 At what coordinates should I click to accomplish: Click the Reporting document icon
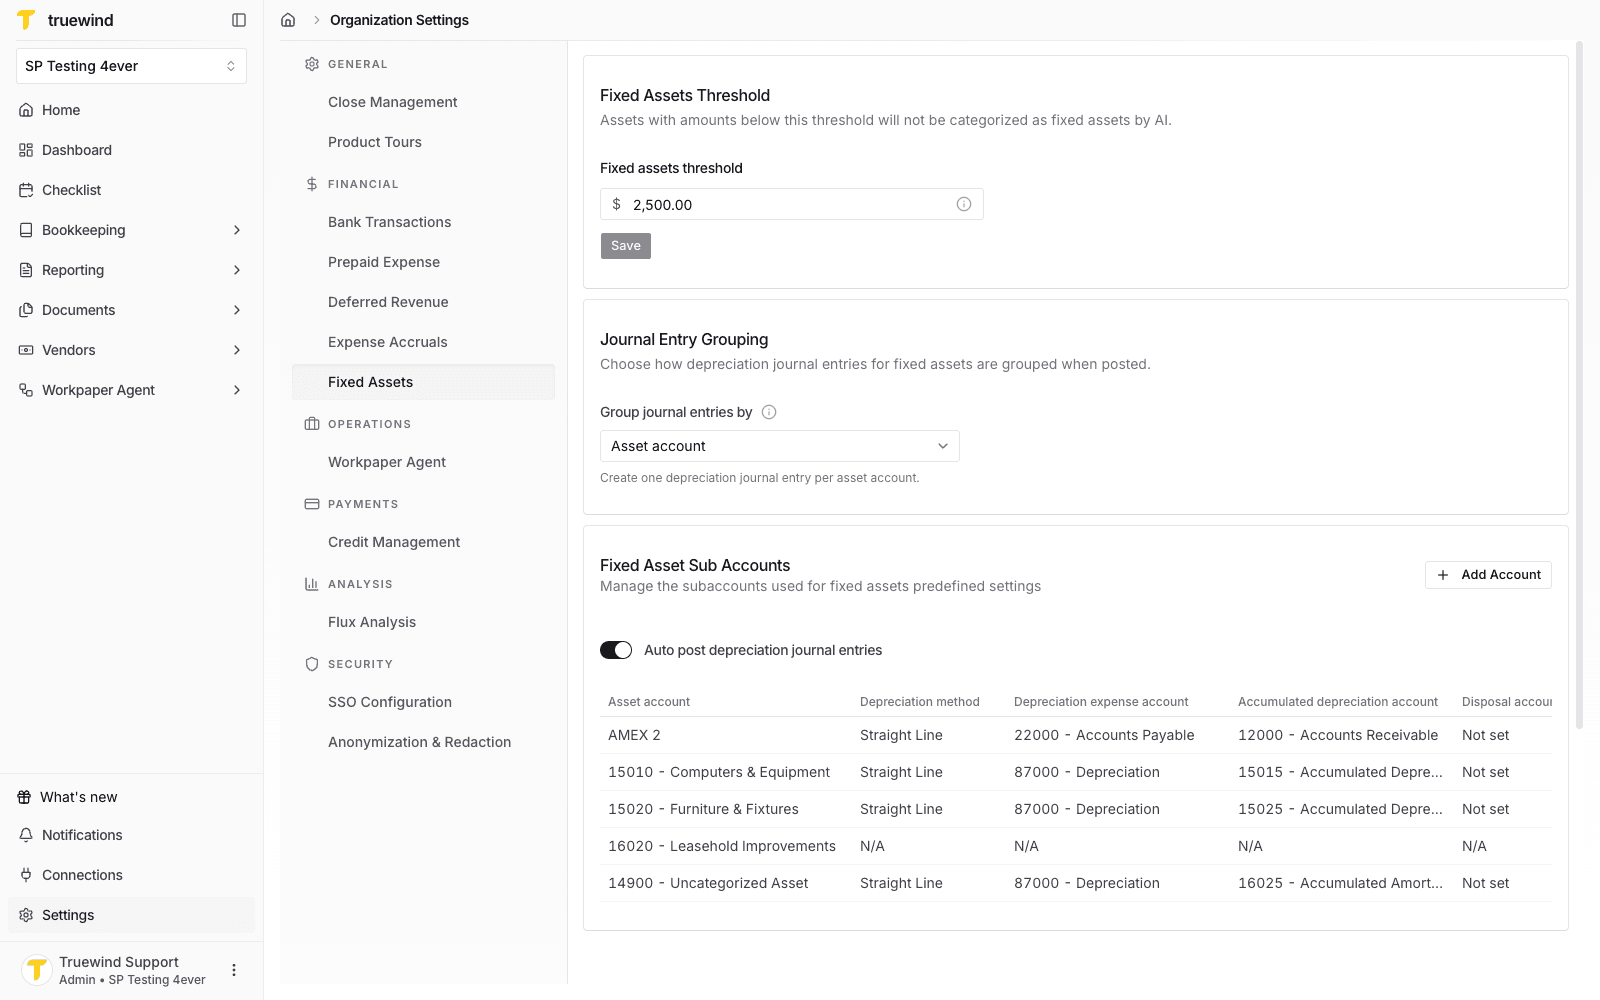26,270
